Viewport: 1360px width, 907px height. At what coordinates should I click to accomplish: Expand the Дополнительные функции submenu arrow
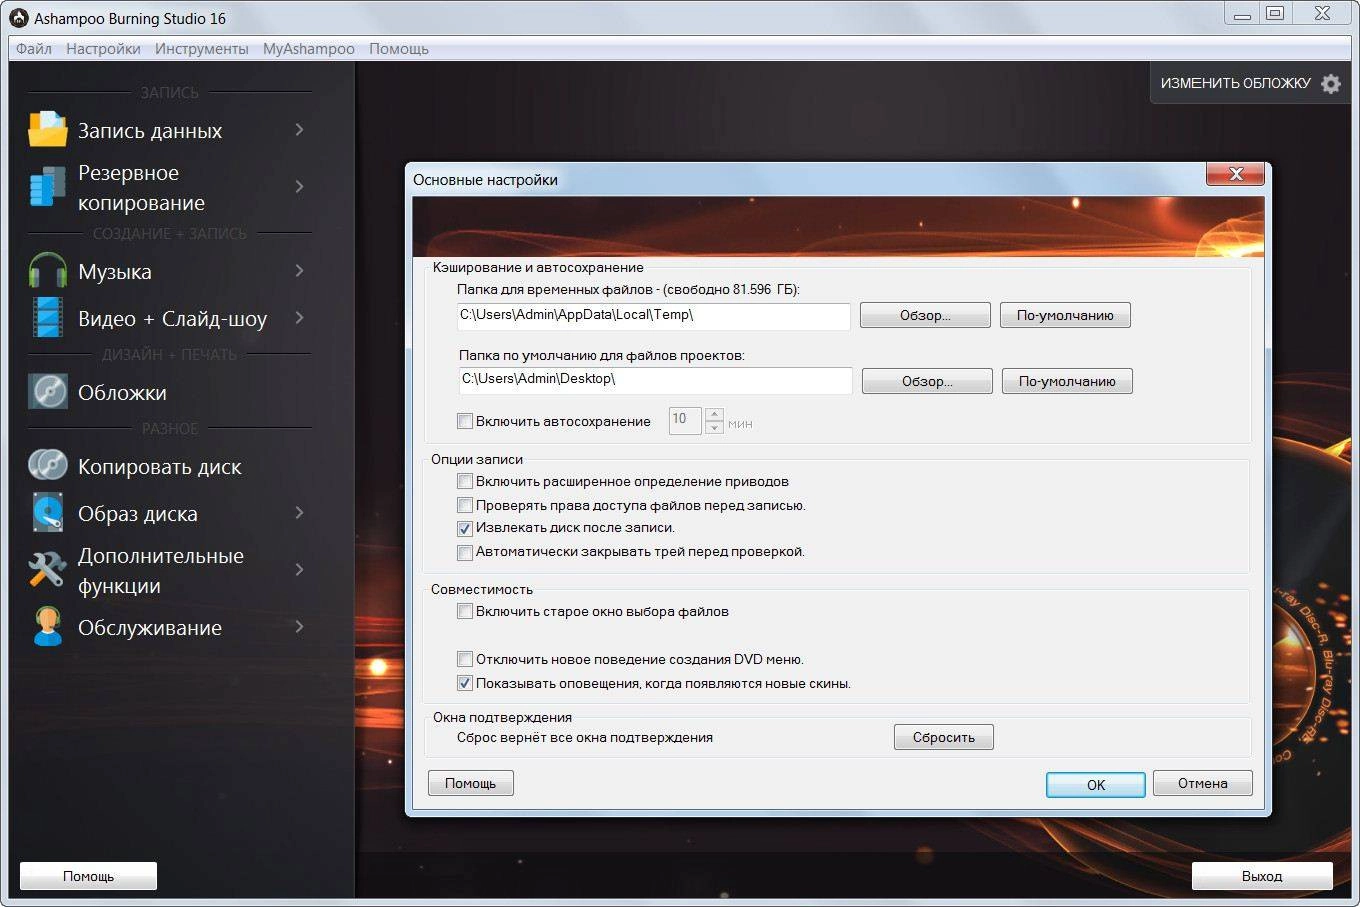299,570
